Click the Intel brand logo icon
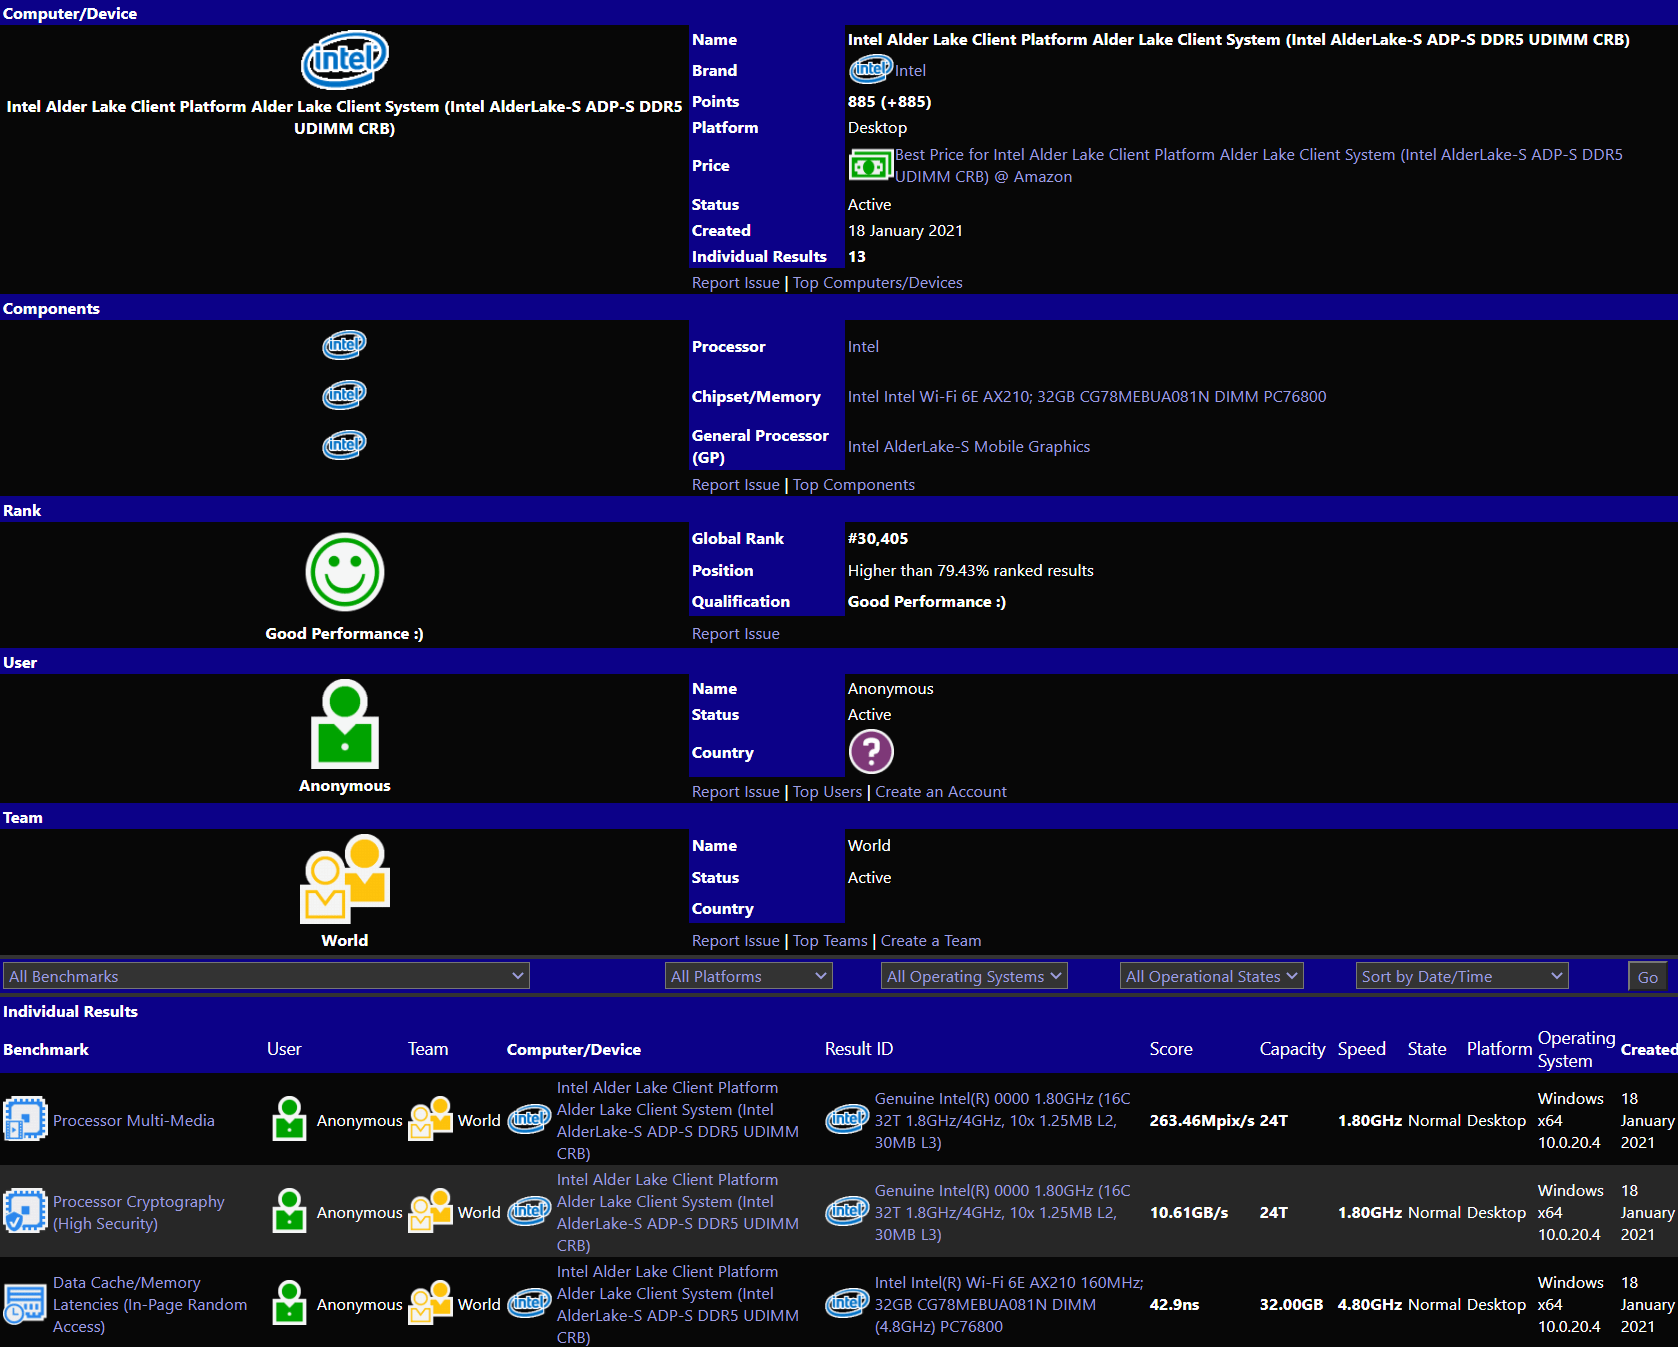 click(x=870, y=69)
